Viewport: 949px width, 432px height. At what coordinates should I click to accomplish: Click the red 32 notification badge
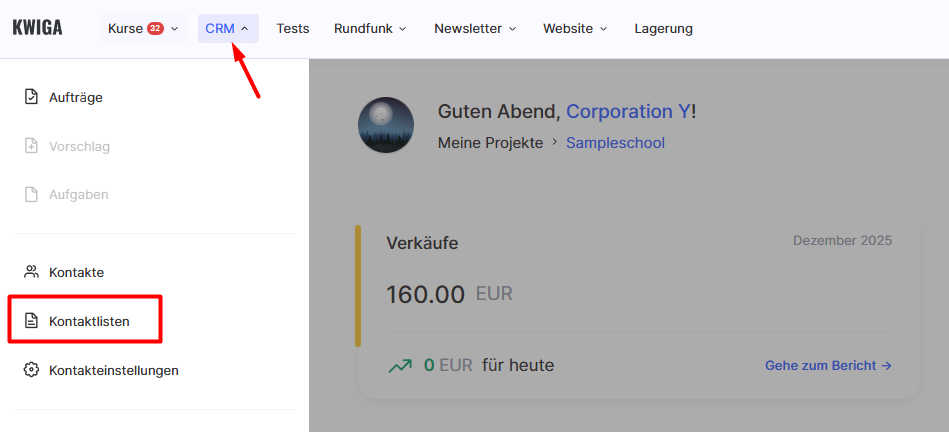155,29
